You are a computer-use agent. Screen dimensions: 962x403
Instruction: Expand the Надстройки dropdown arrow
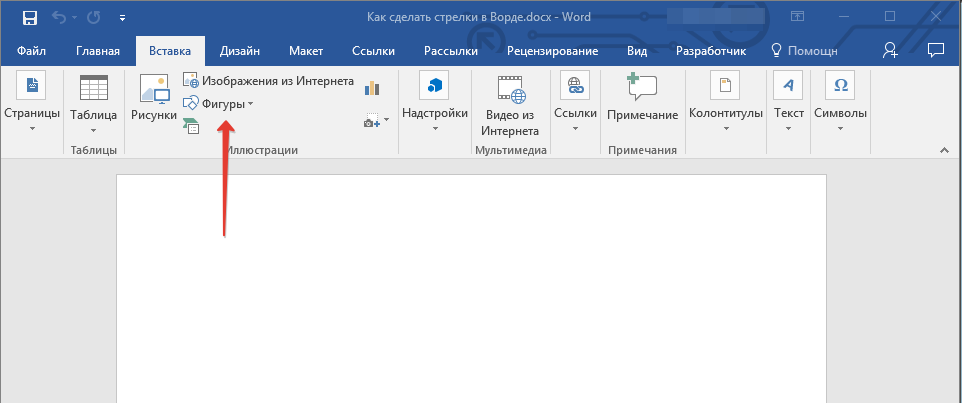[434, 129]
